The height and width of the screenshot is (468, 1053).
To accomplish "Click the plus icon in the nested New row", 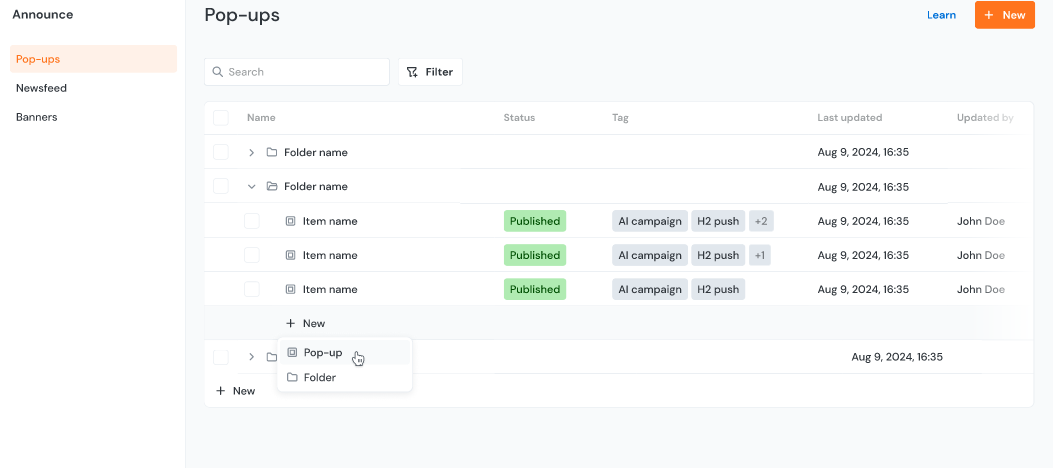I will (291, 324).
